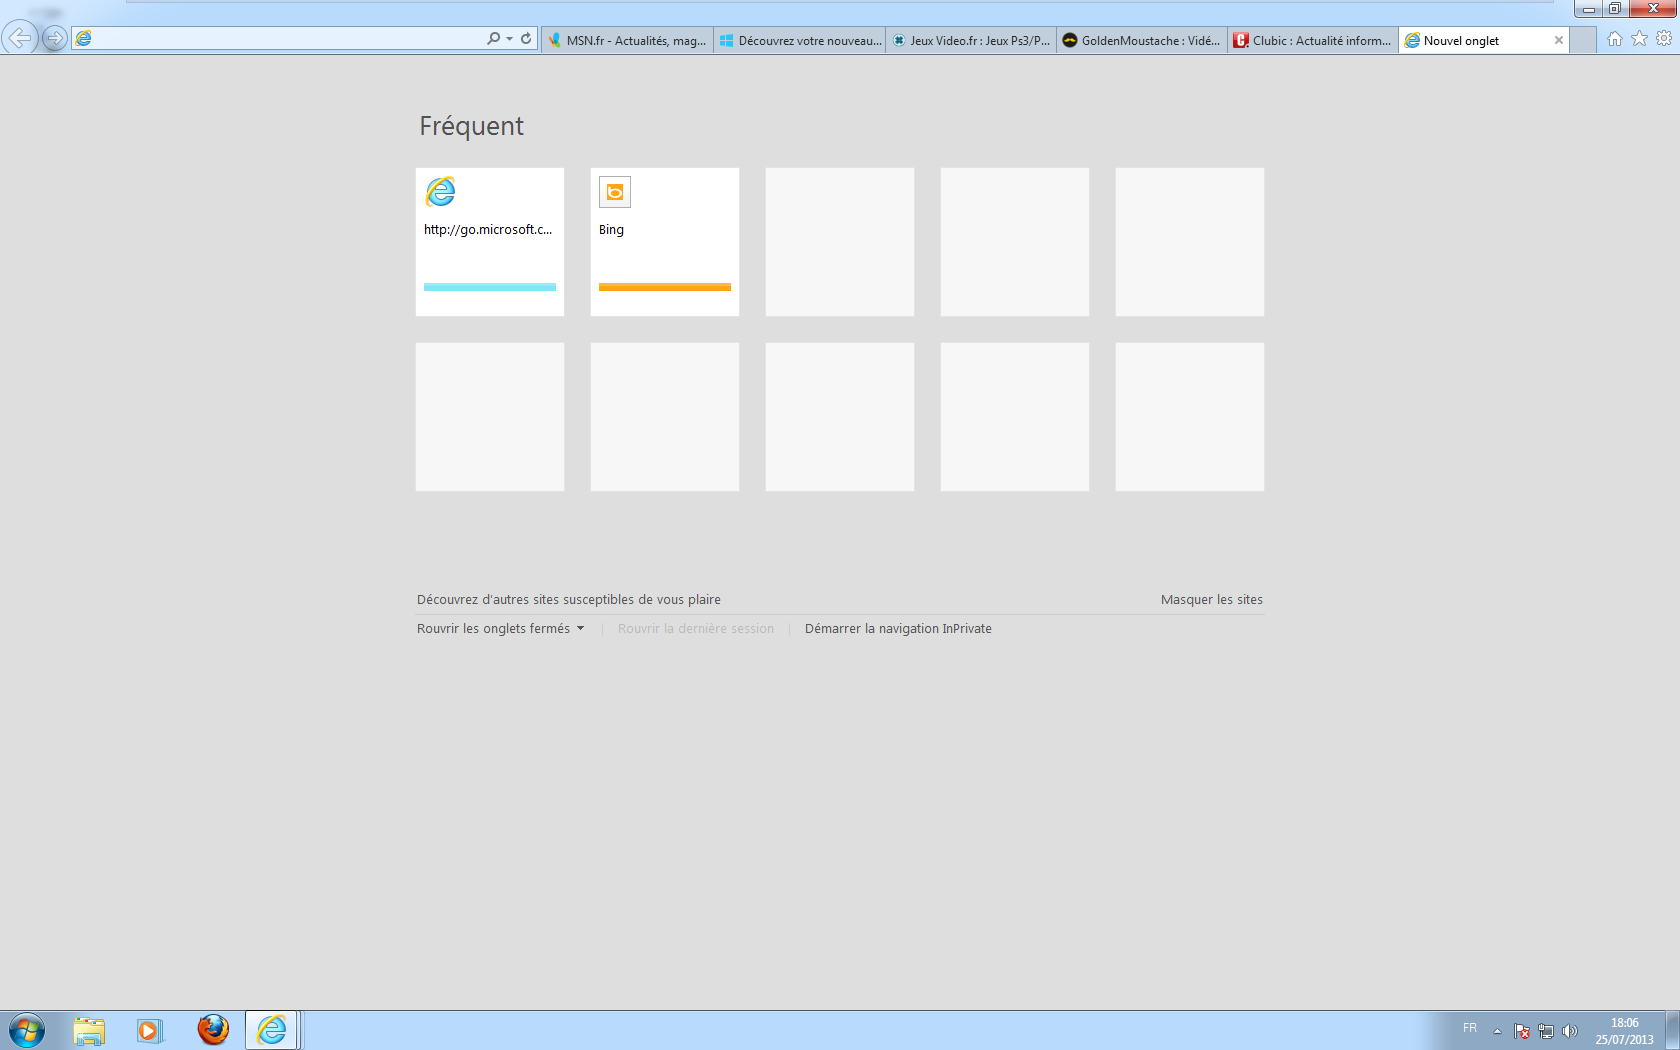Viewport: 1680px width, 1050px height.
Task: Switch to the MSN.fr tab
Action: tap(627, 41)
